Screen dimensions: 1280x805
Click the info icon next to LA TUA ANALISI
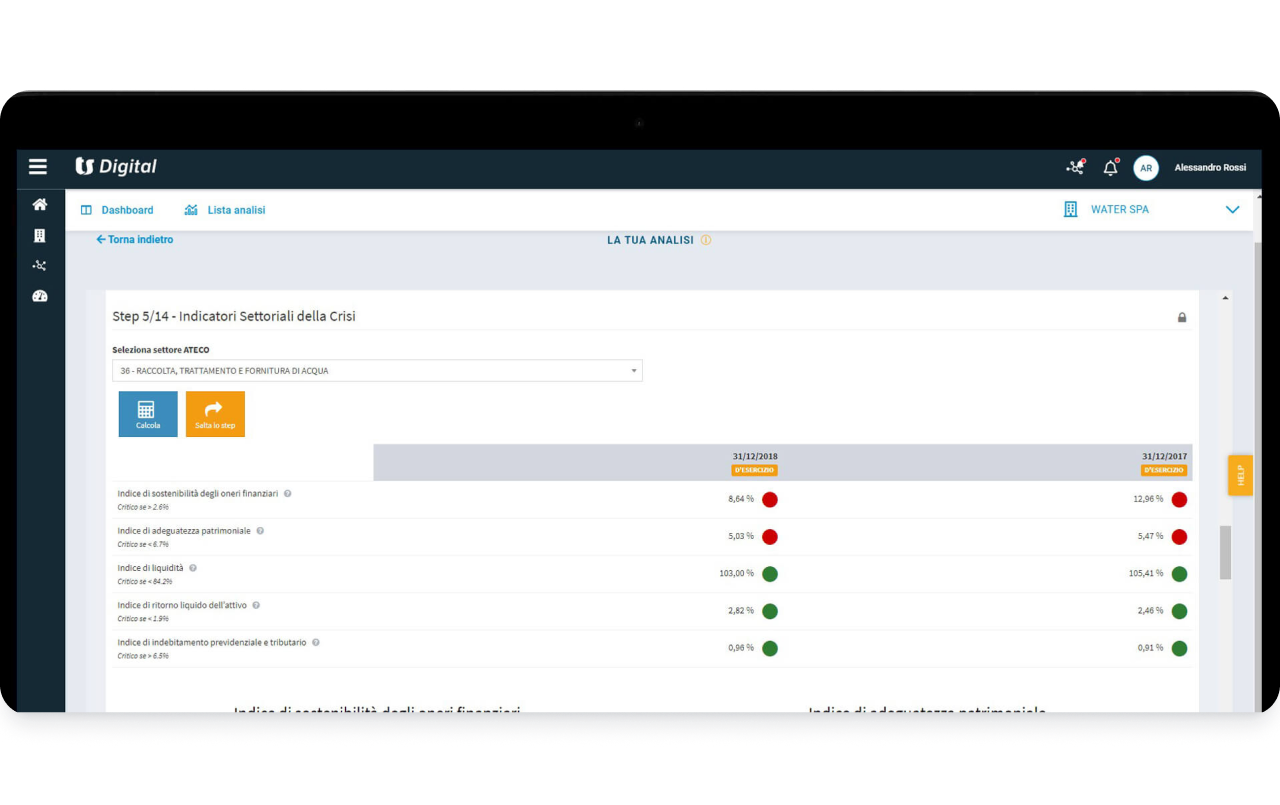click(706, 240)
